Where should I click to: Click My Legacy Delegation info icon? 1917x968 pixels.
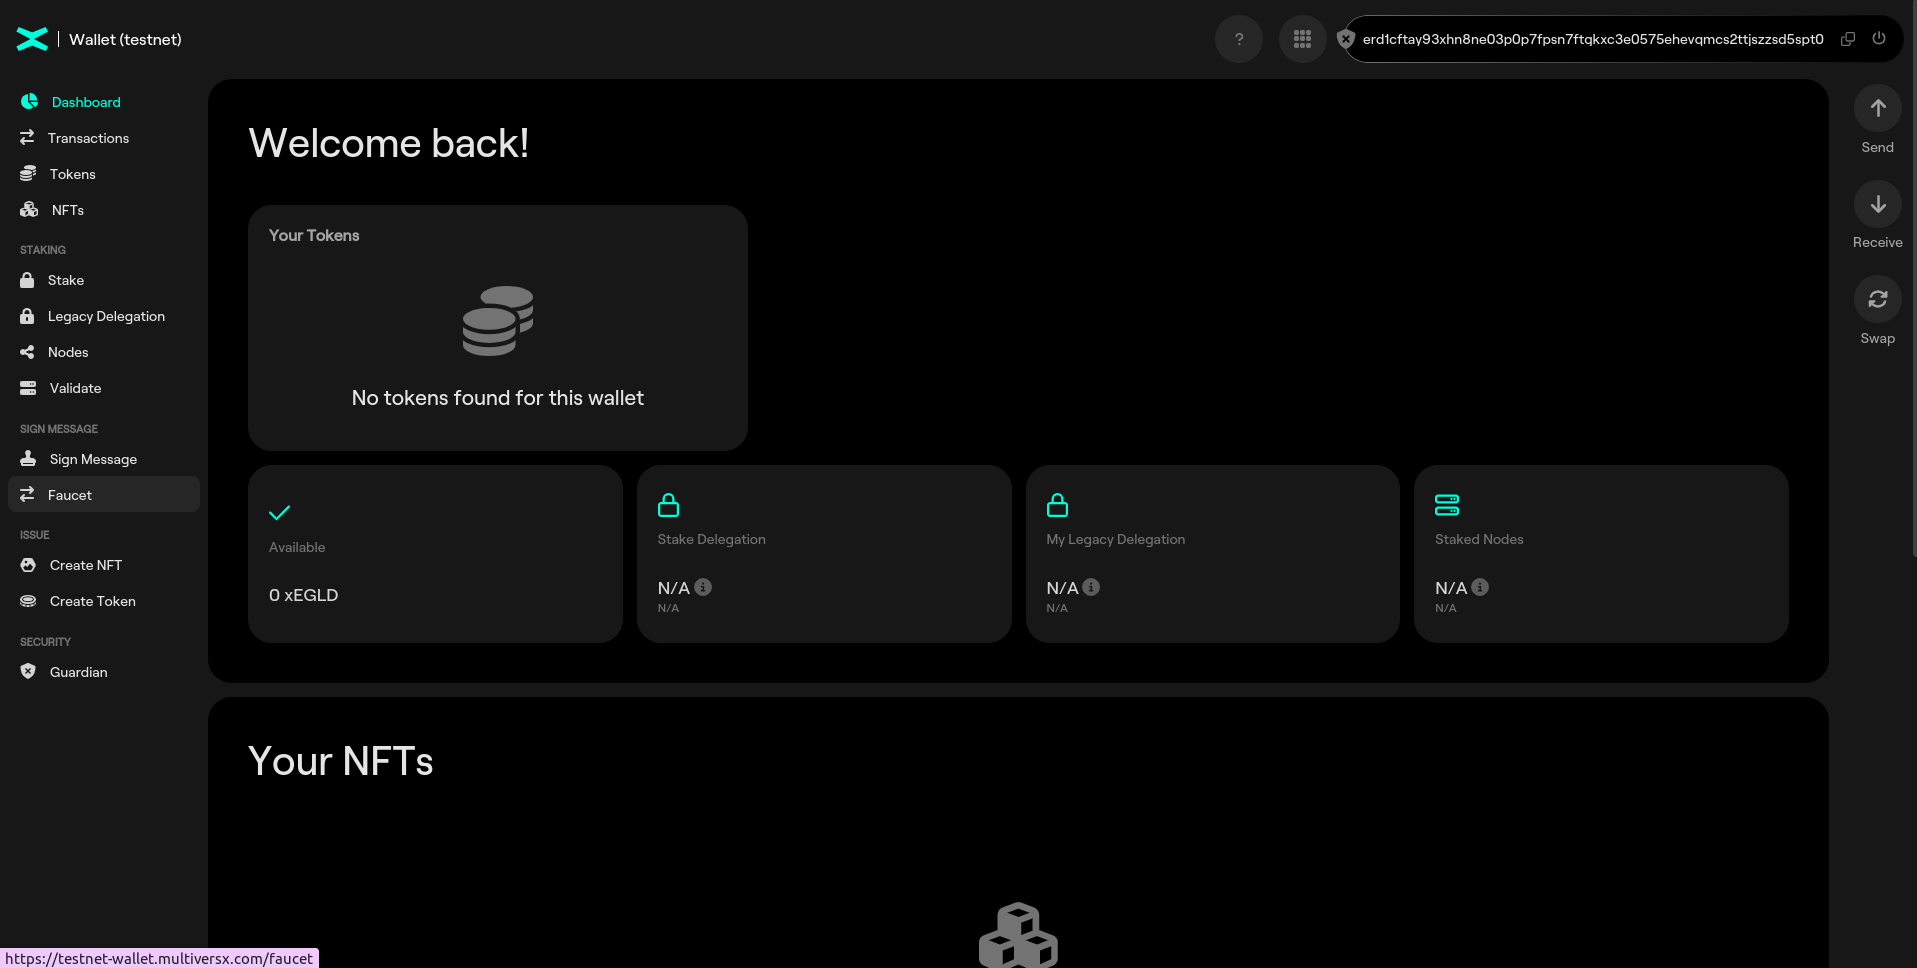click(1091, 587)
